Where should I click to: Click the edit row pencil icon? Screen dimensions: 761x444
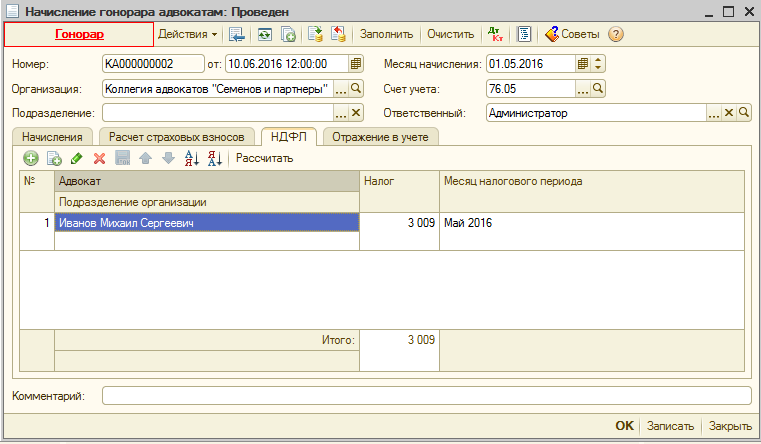pos(77,158)
